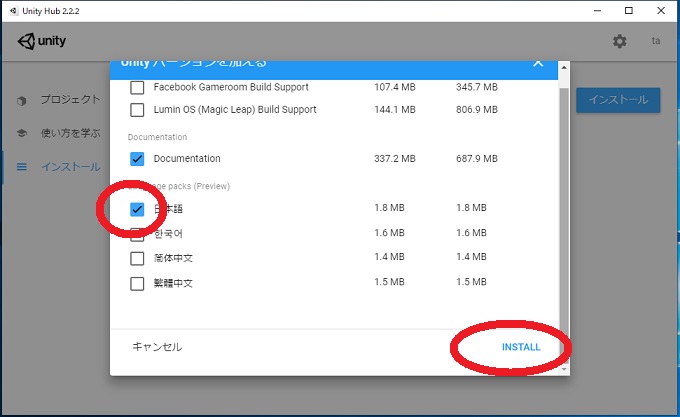Viewport: 680px width, 417px height.
Task: Click the キャンセル button
Action: pyautogui.click(x=157, y=347)
